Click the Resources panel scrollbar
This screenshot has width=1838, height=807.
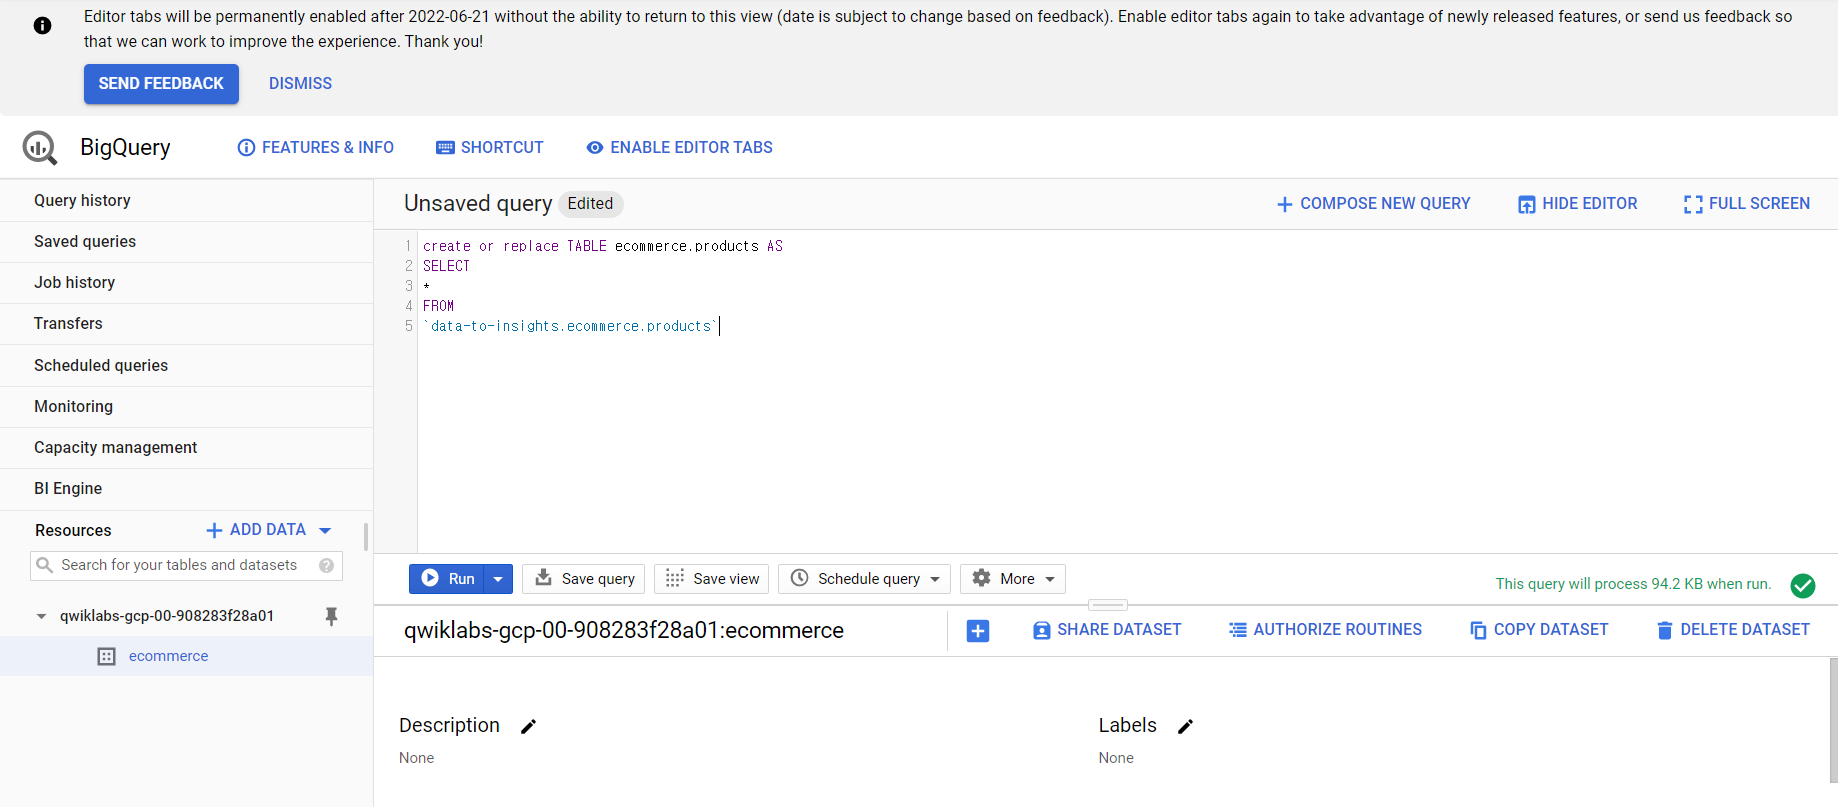point(366,537)
